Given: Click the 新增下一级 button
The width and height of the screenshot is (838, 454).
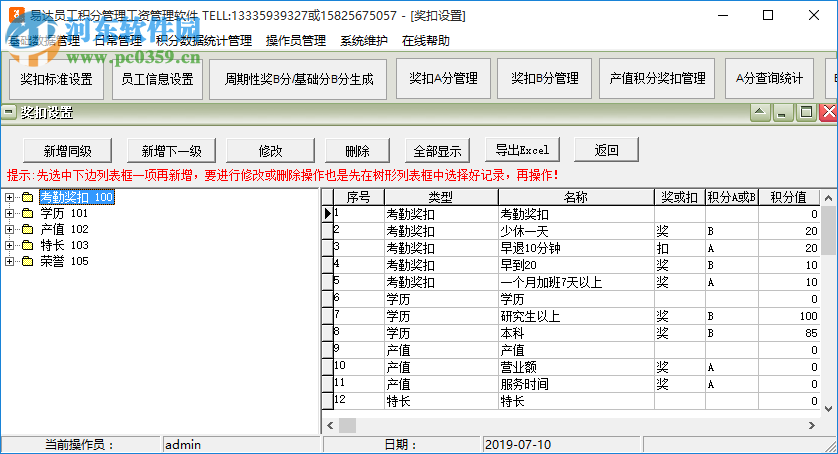Looking at the screenshot, I should 172,151.
